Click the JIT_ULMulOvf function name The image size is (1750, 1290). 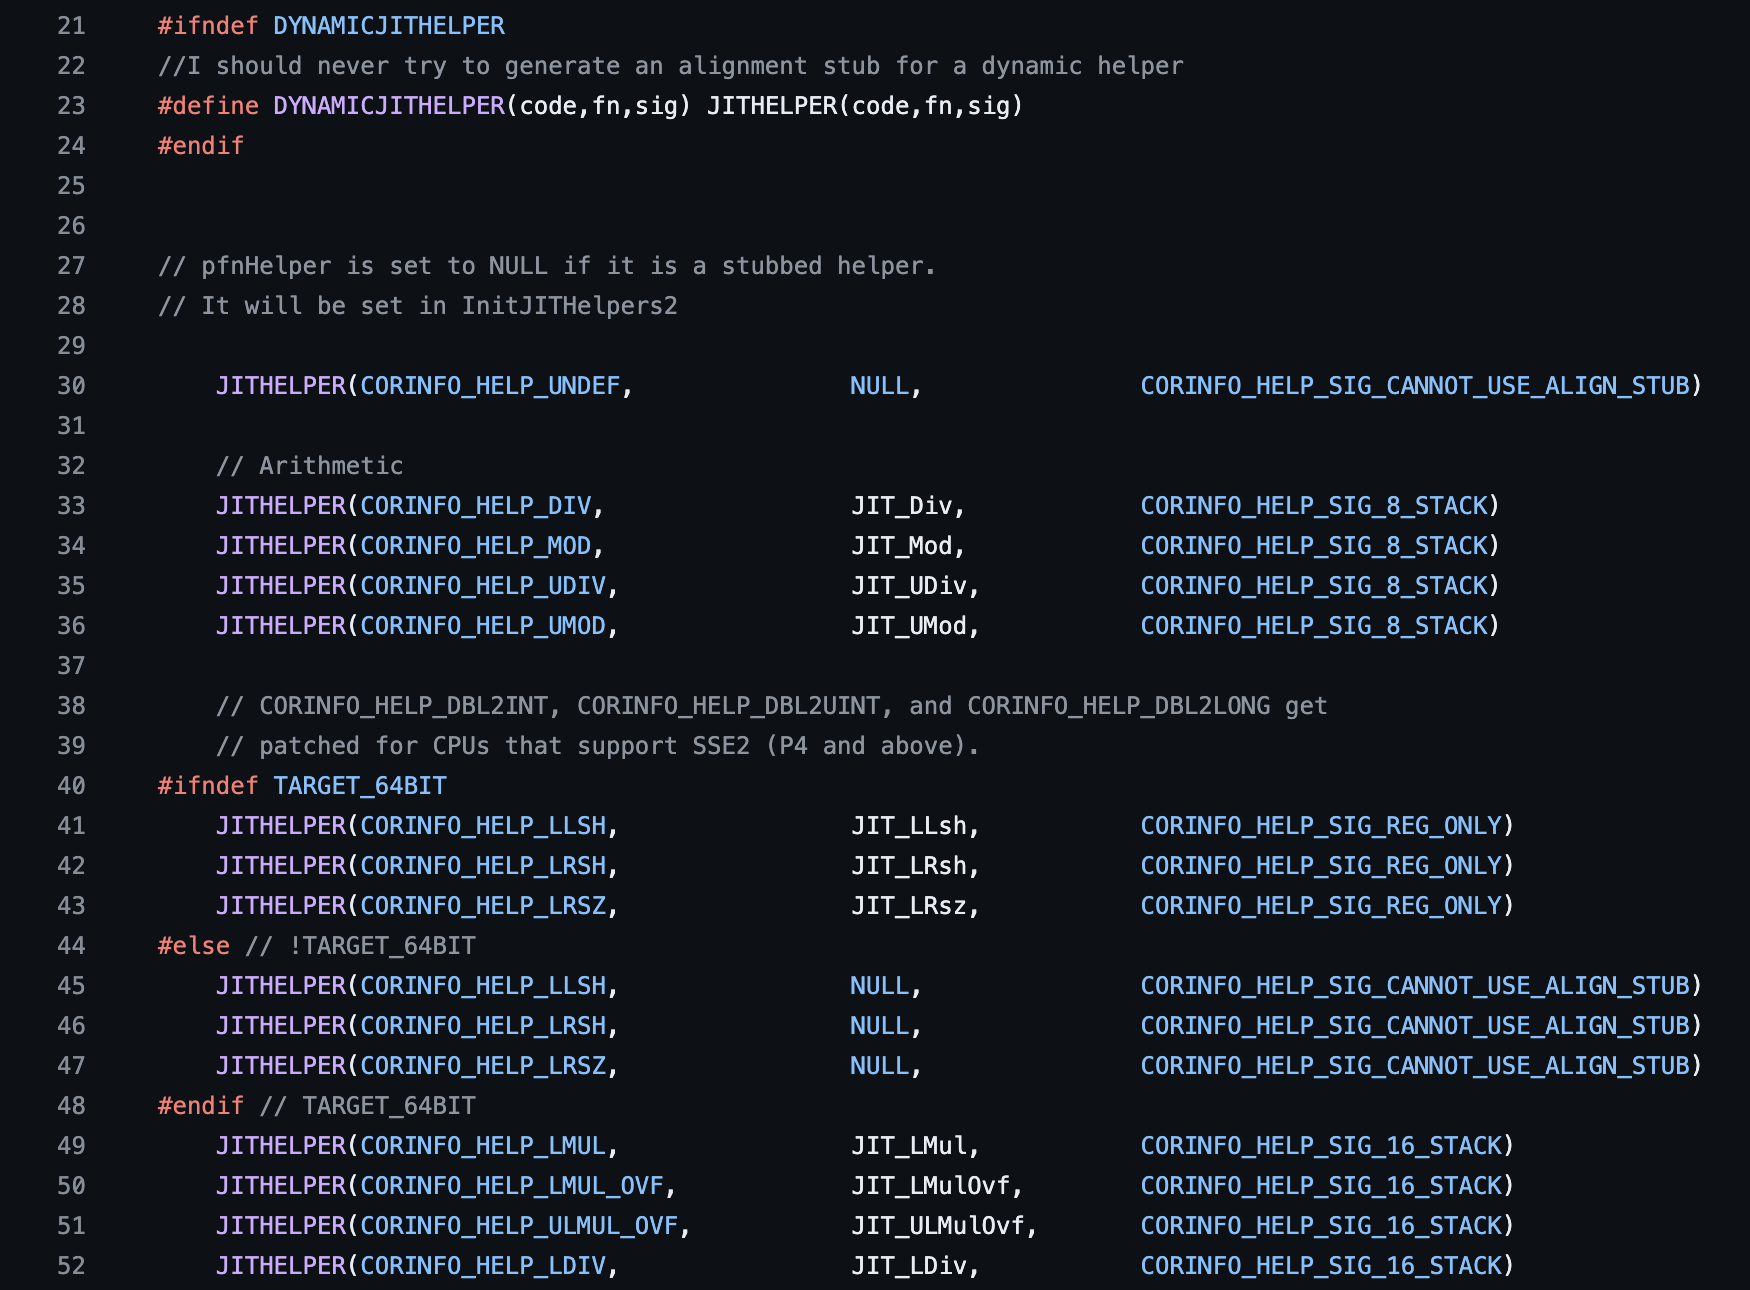937,1226
